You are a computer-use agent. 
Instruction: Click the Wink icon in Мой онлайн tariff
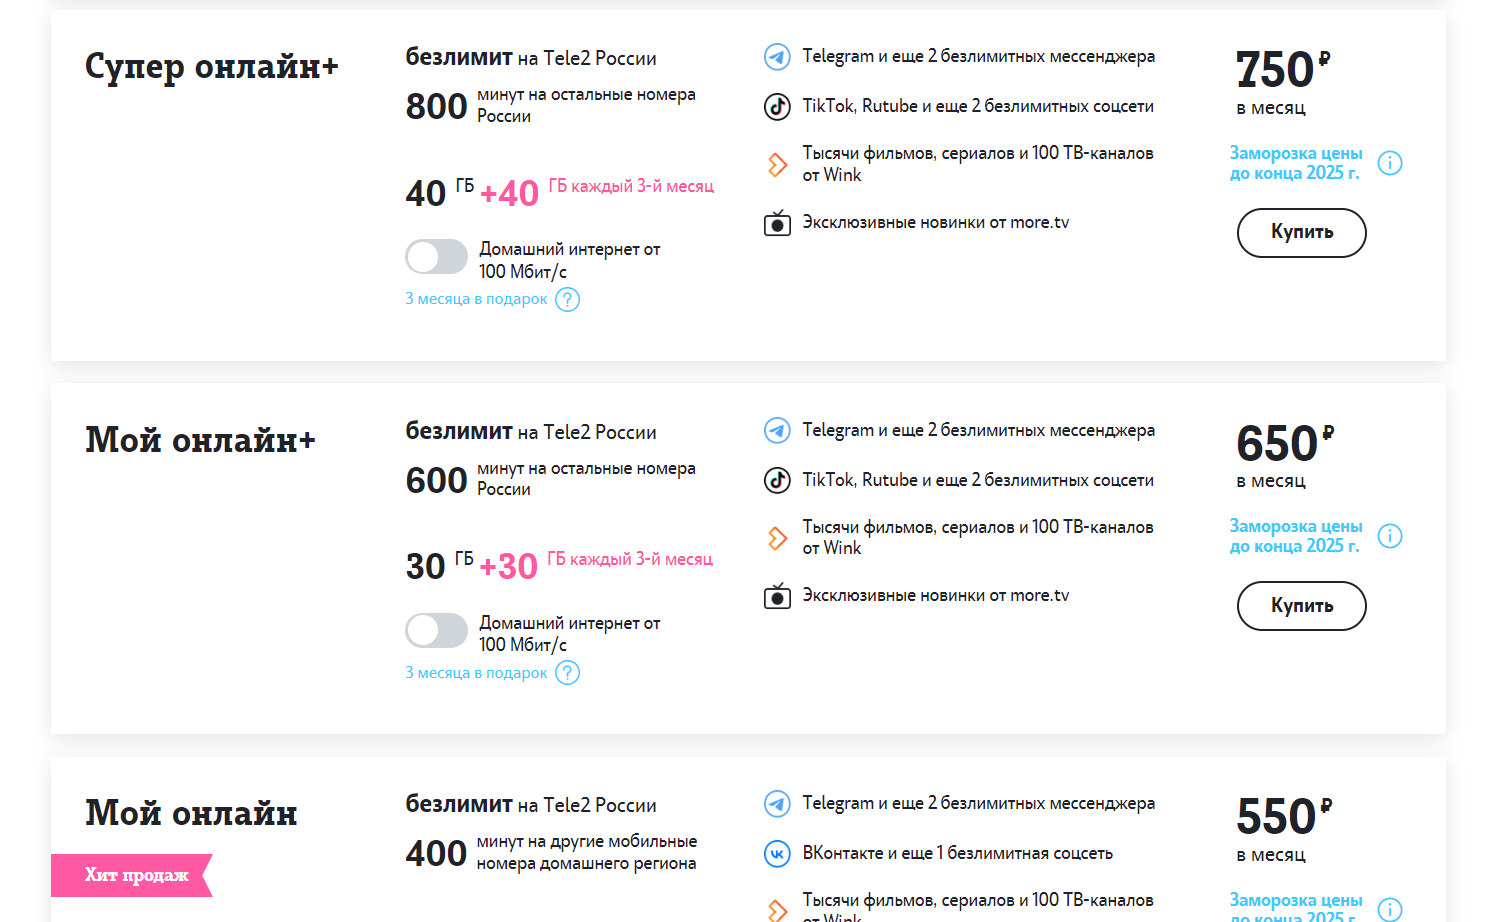(x=777, y=908)
